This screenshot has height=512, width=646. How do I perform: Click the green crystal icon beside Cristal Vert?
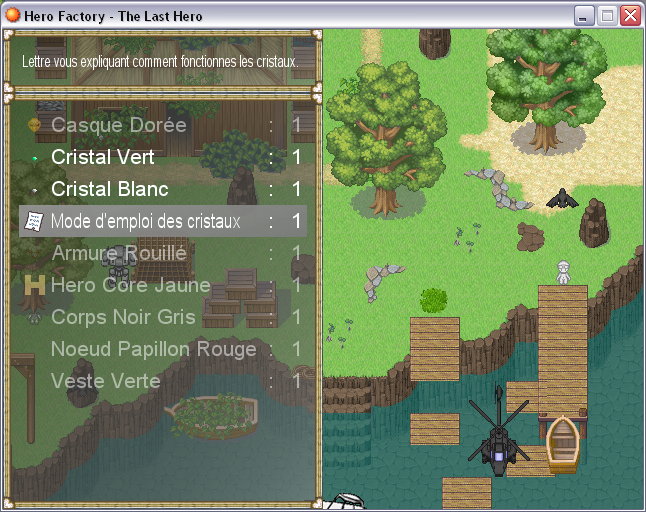pos(35,157)
